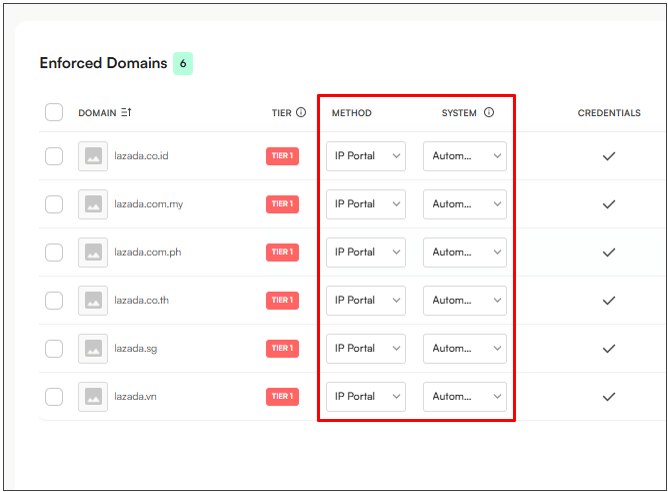The width and height of the screenshot is (668, 492).
Task: Open the Method dropdown for lazada.com.my
Action: point(366,204)
